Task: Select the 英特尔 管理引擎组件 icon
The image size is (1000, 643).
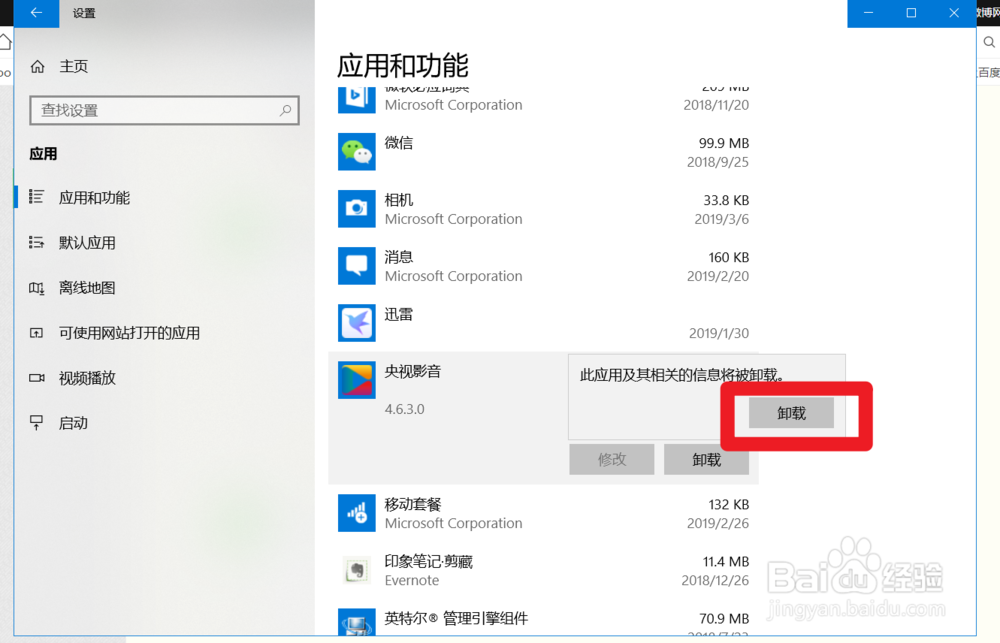Action: (x=357, y=622)
